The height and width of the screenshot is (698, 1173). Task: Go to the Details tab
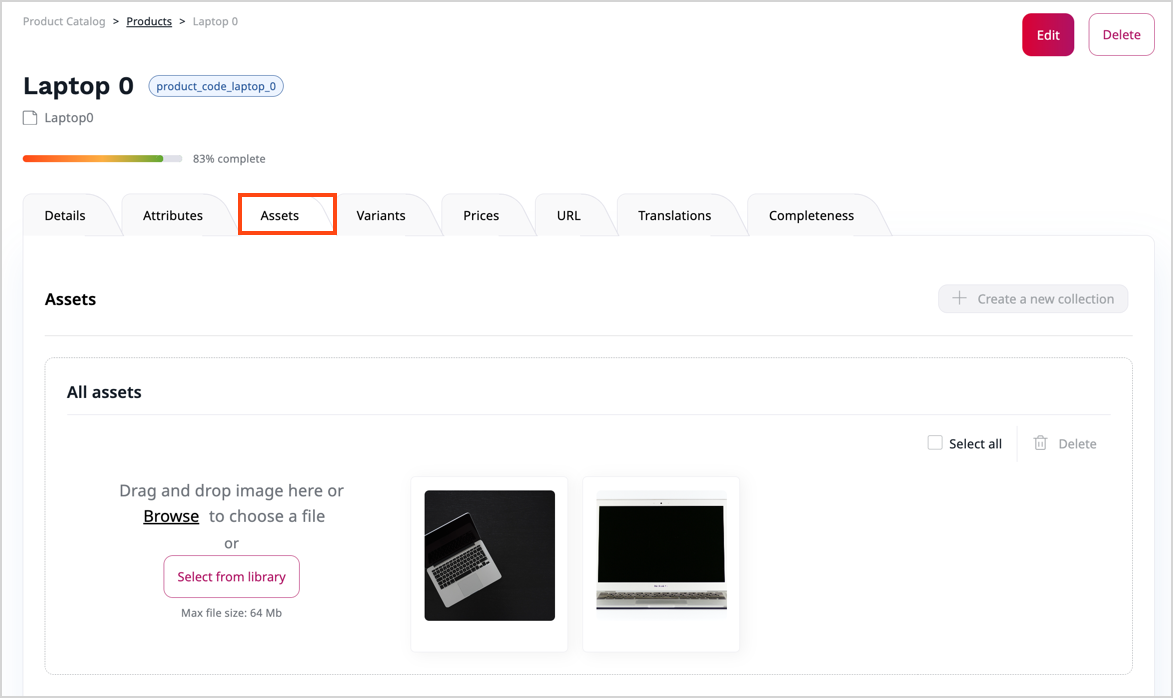click(x=64, y=214)
